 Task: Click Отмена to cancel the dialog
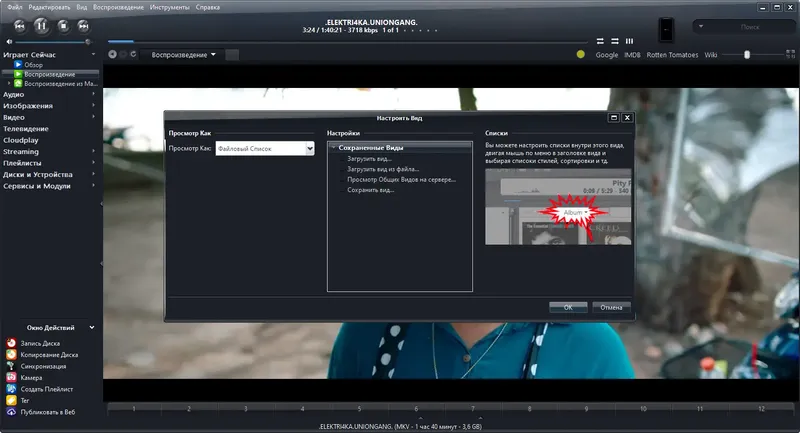tap(611, 307)
